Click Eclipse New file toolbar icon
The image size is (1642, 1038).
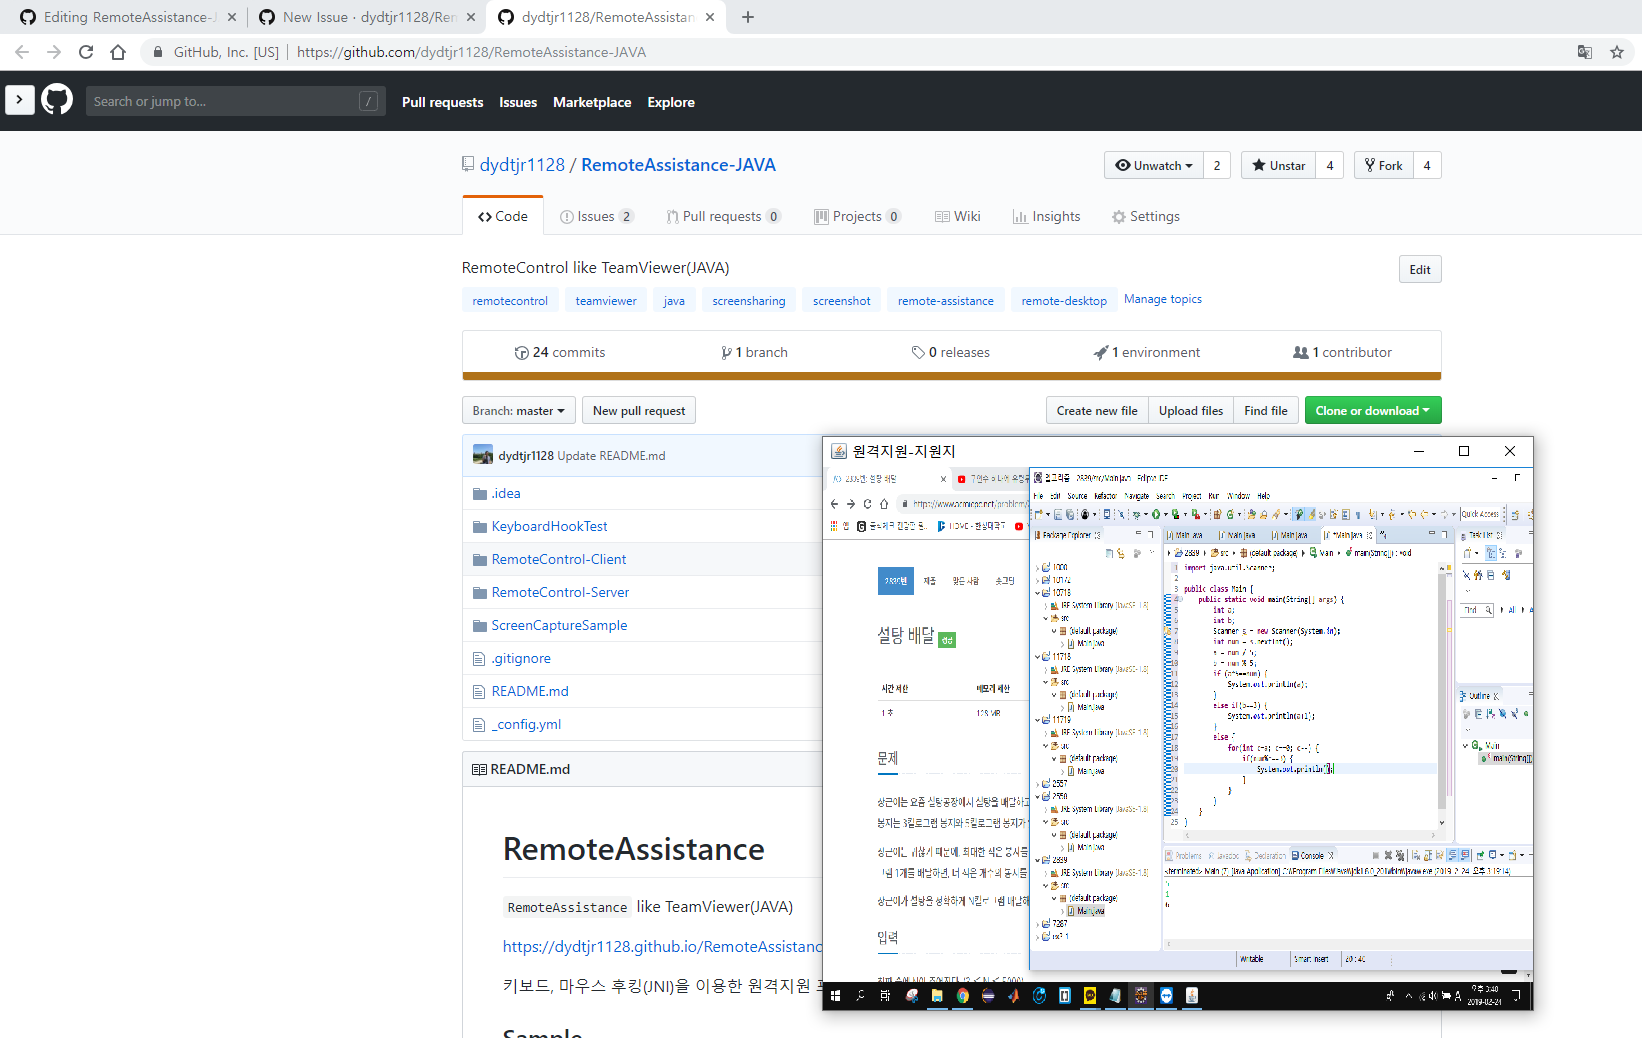pyautogui.click(x=1038, y=514)
